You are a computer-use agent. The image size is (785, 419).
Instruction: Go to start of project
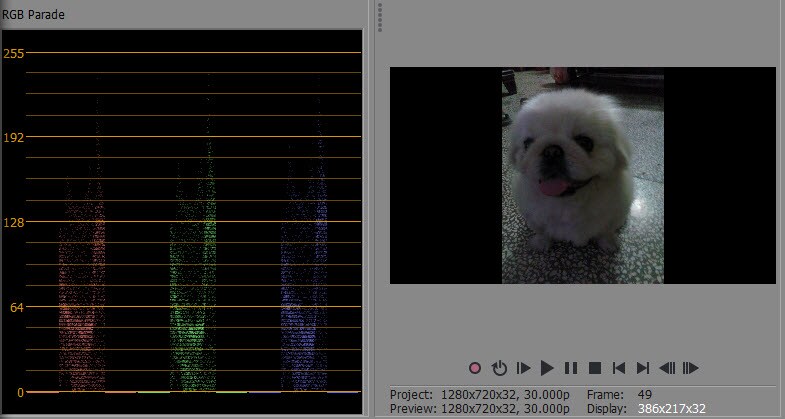click(619, 368)
